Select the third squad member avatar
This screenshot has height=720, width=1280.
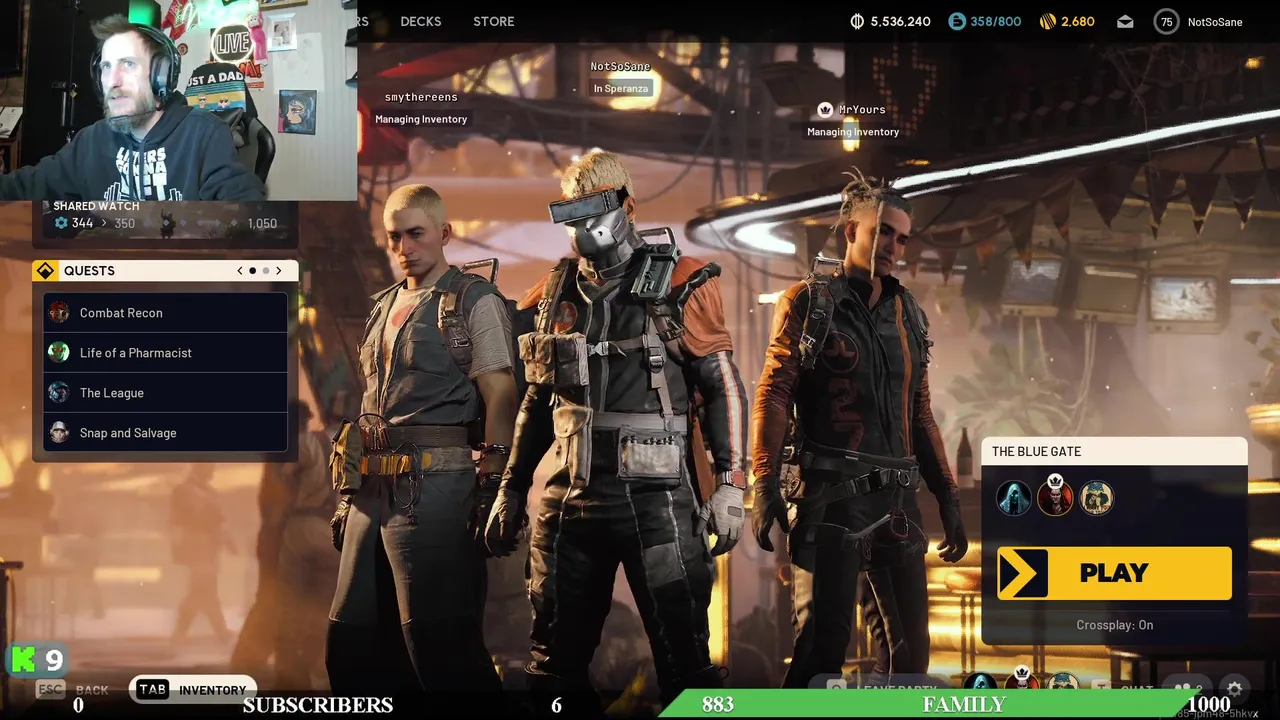[x=1096, y=498]
